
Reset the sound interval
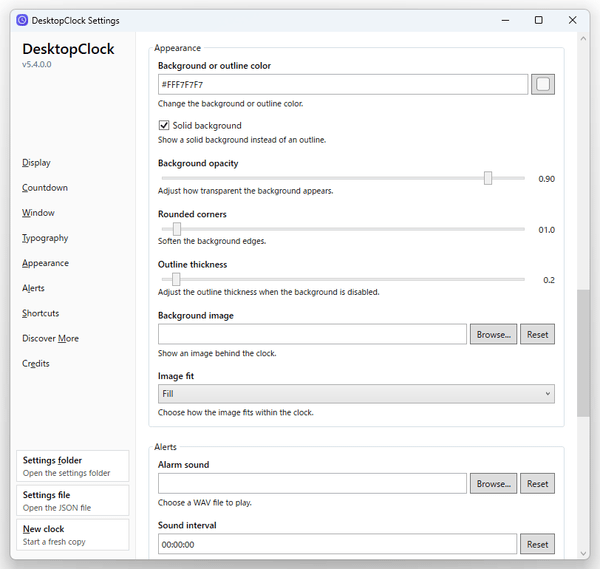537,544
